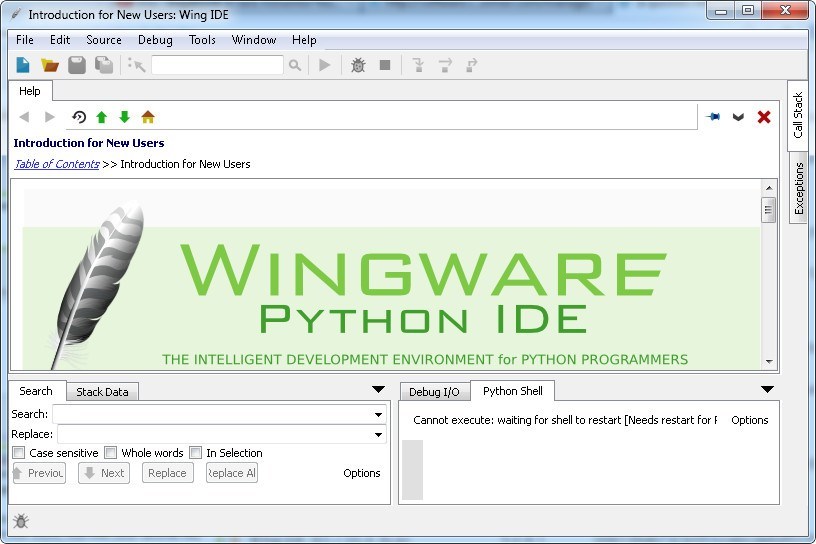The image size is (816, 544).
Task: Click the Step Into debugger icon
Action: [x=418, y=65]
